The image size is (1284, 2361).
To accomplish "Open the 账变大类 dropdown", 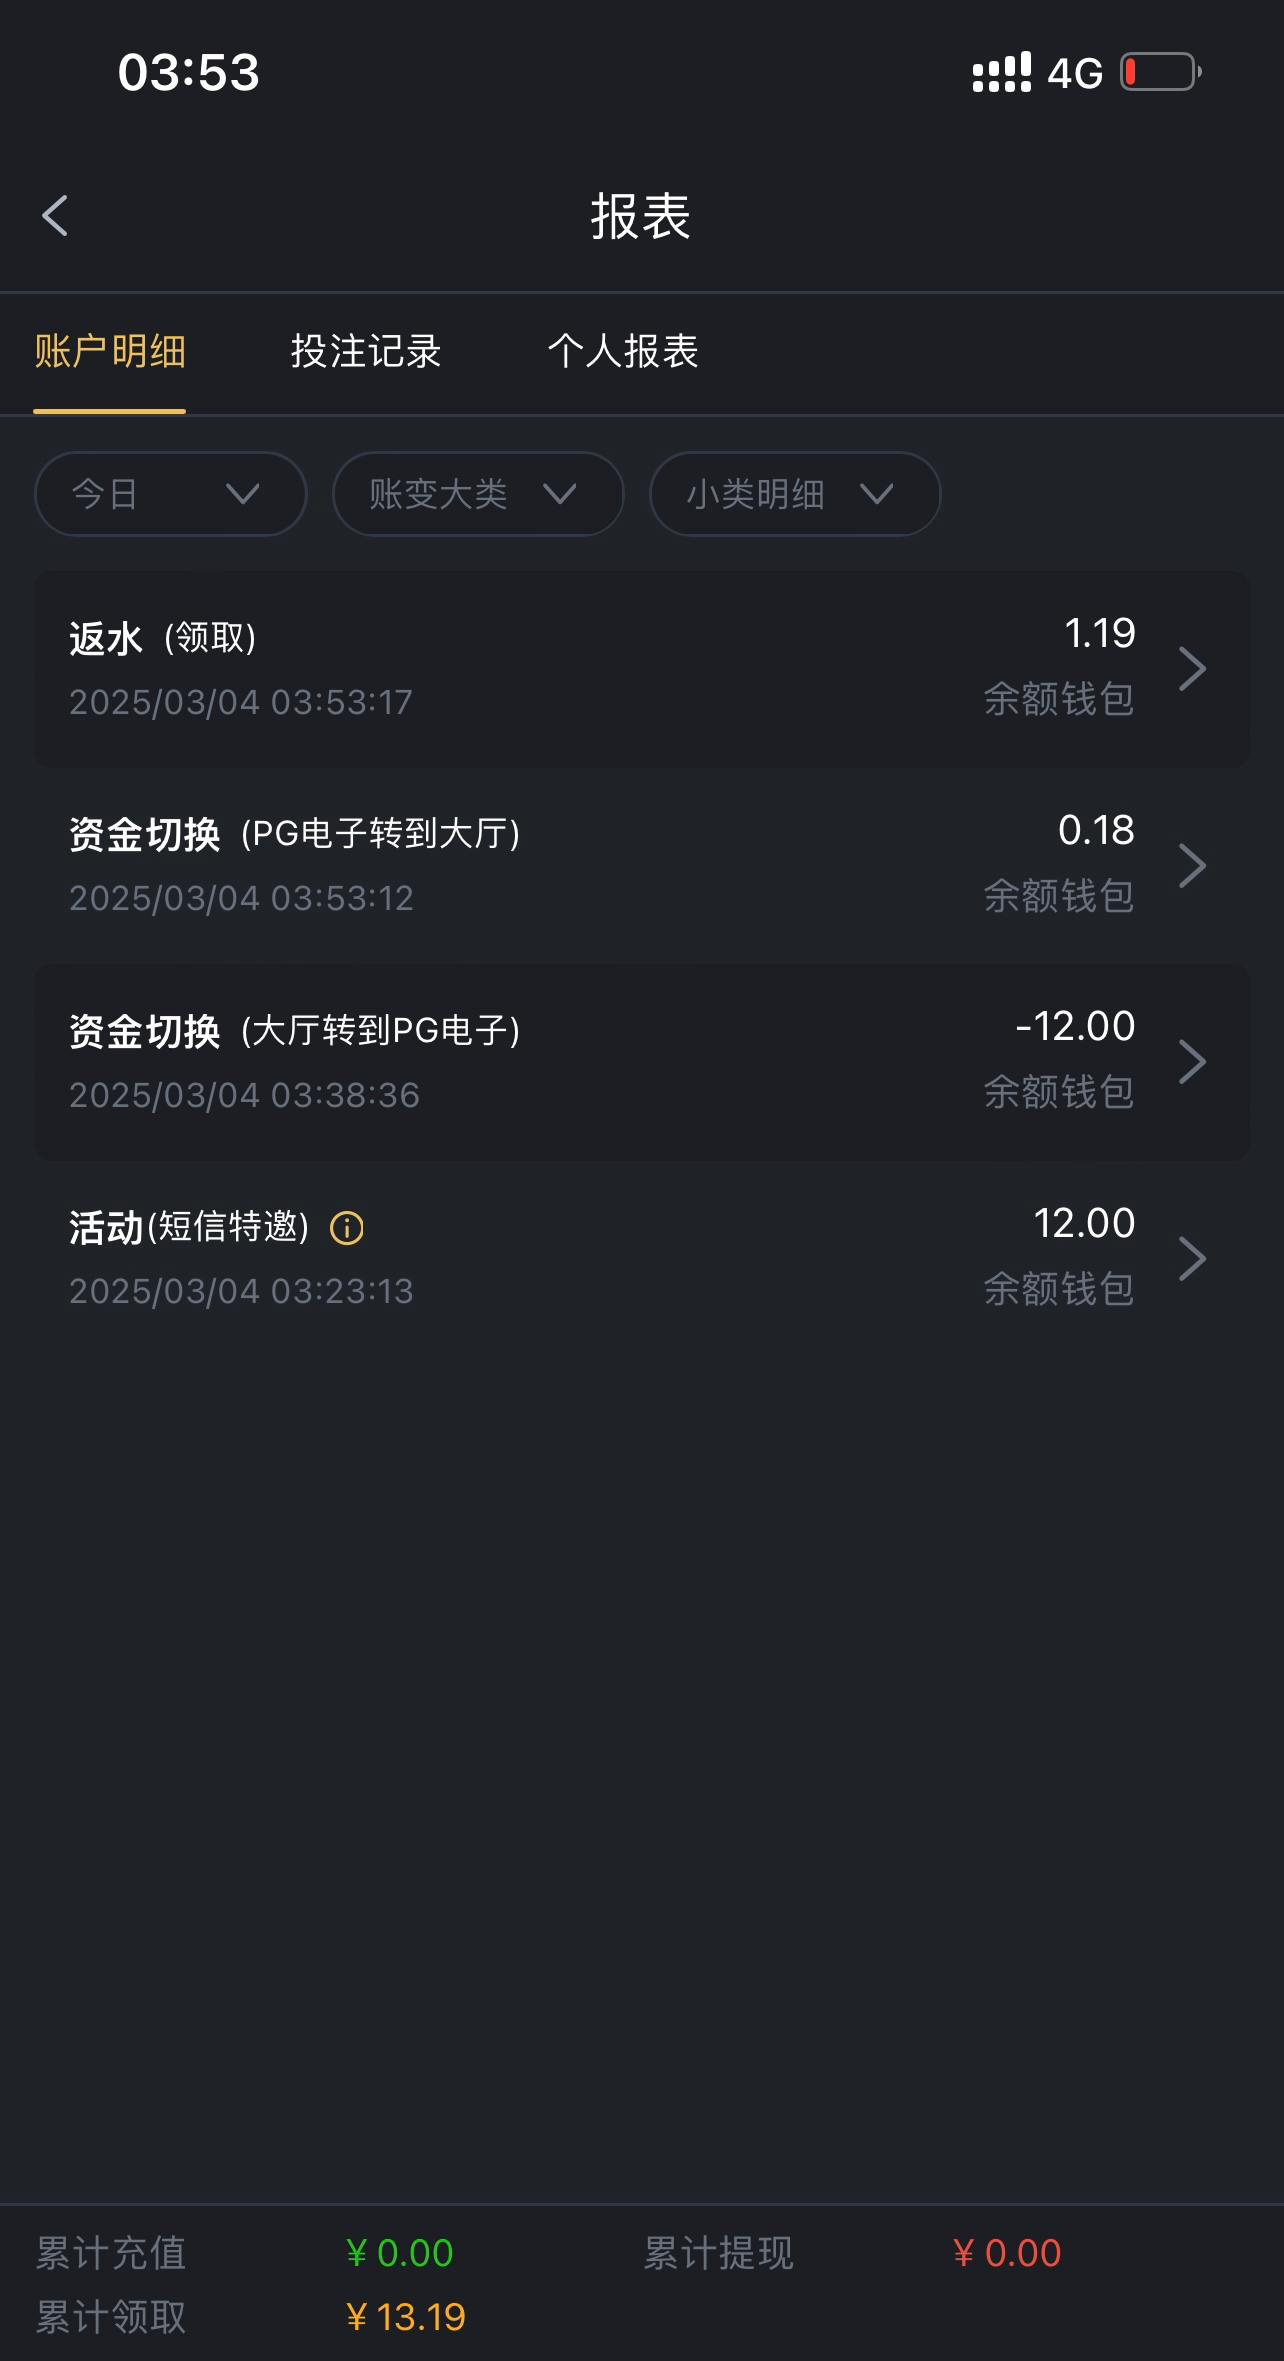I will [x=477, y=494].
